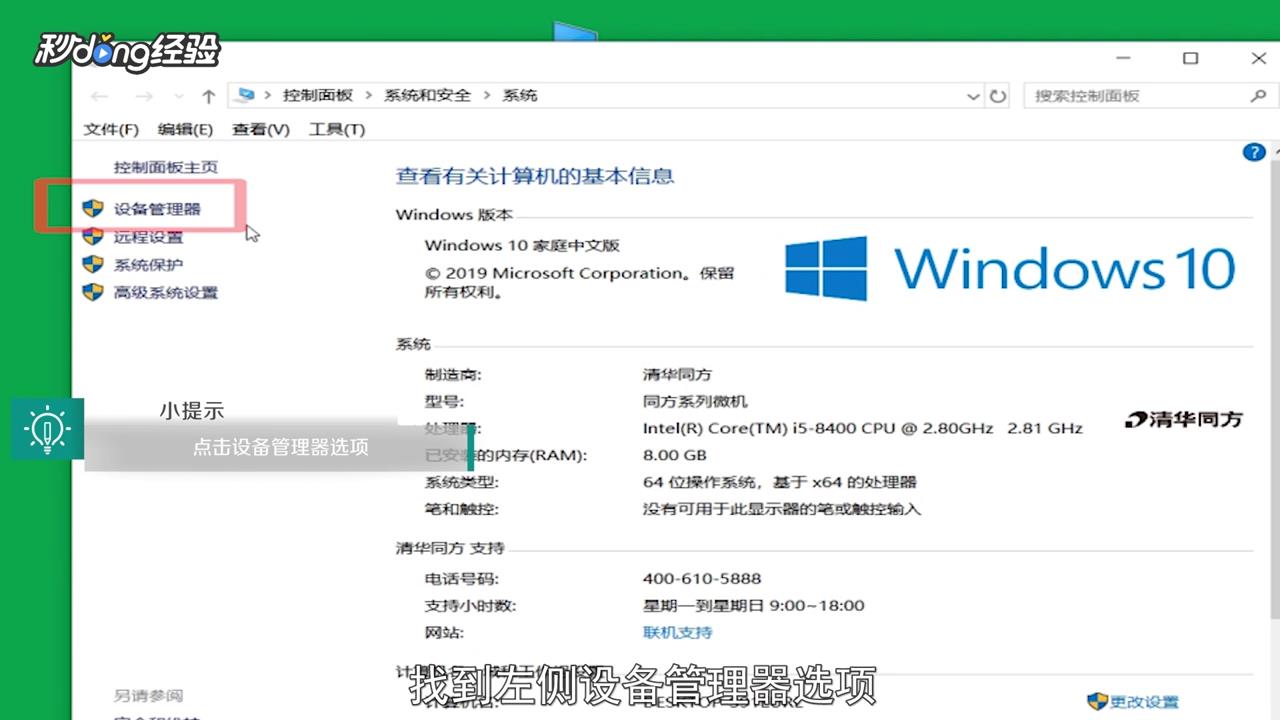Click the shield icon beside 更改设置
Screen dimensions: 1280x720
pos(1097,701)
